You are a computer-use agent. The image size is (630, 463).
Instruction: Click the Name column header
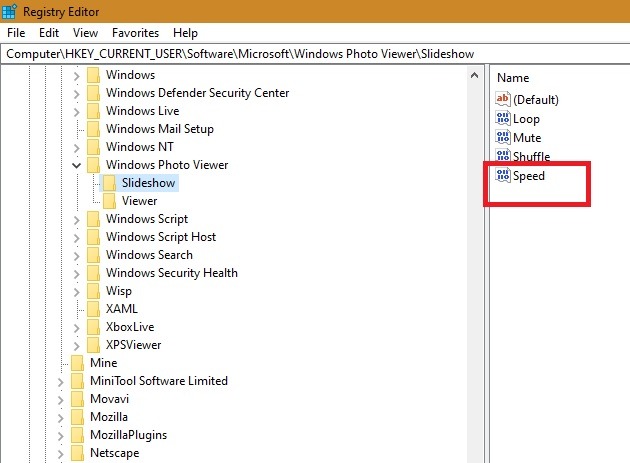point(513,77)
